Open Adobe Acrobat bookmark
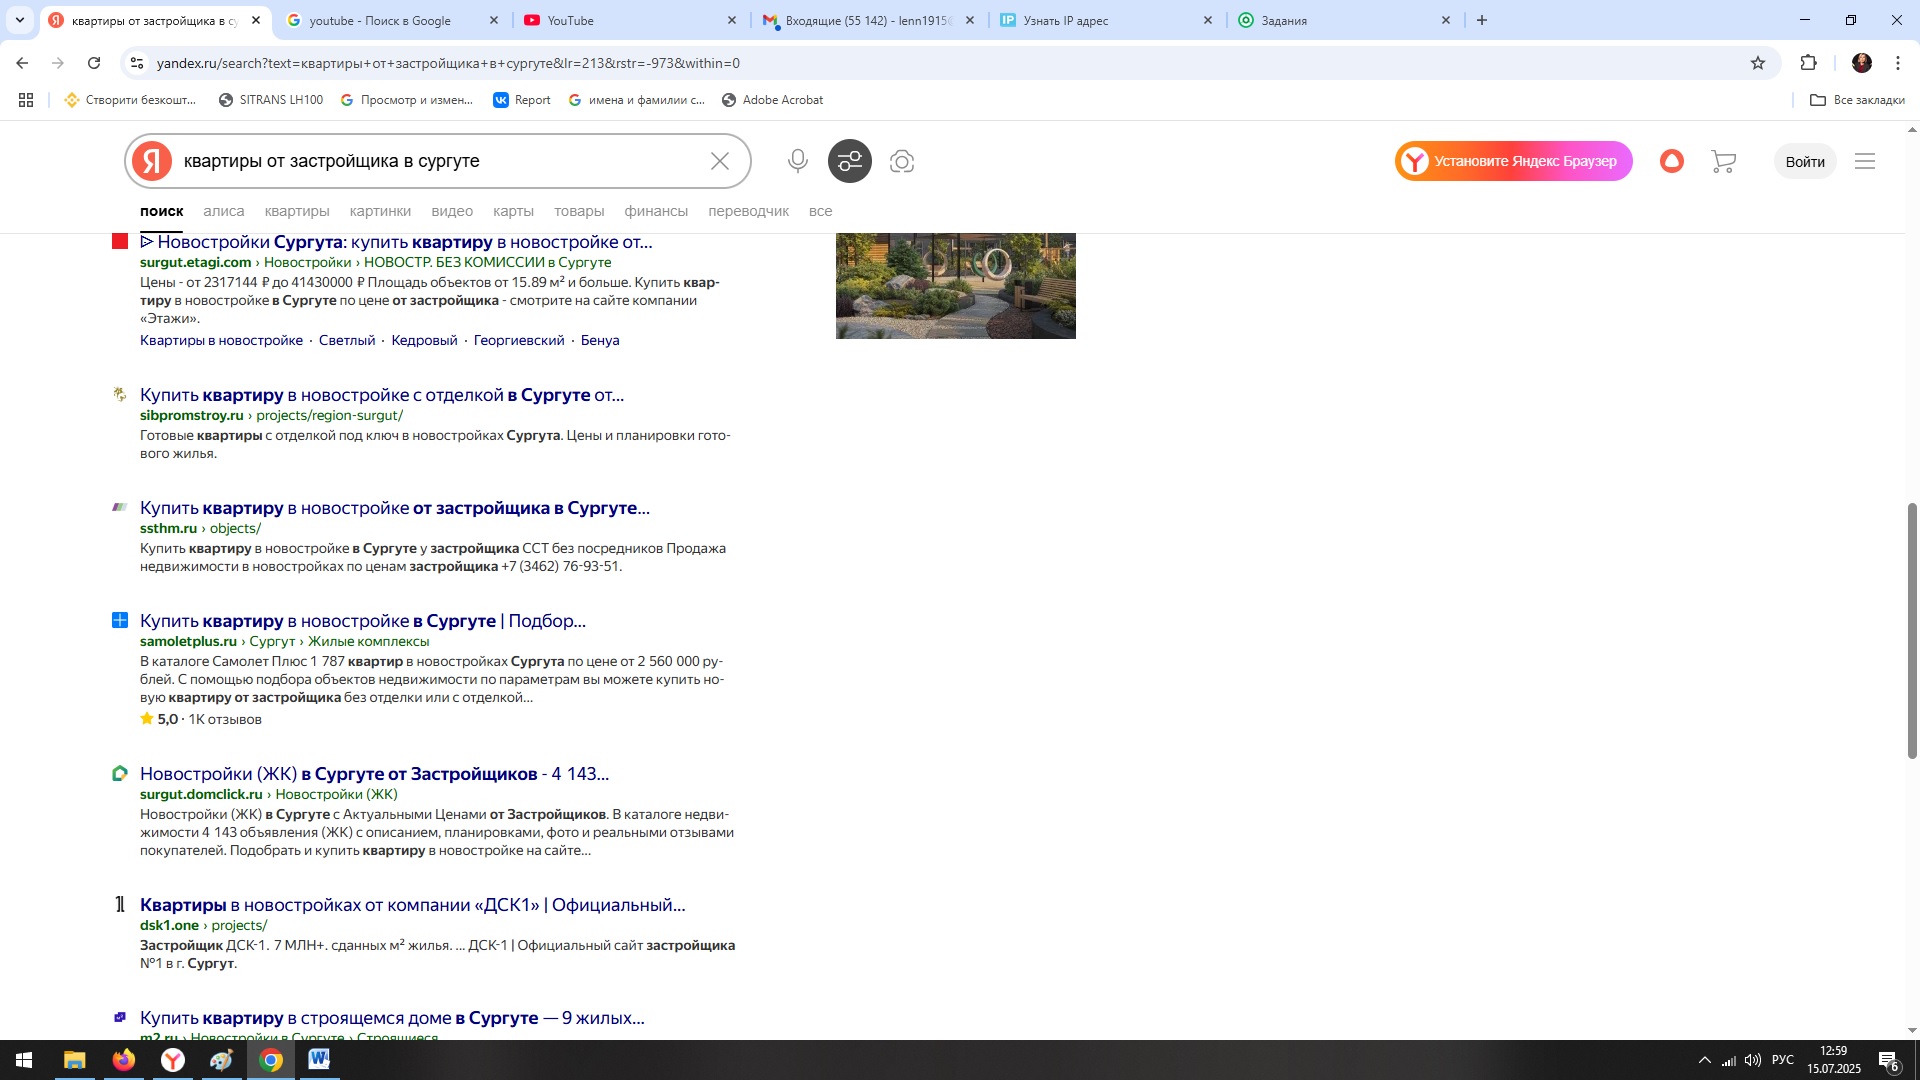The image size is (1920, 1080). (x=772, y=100)
